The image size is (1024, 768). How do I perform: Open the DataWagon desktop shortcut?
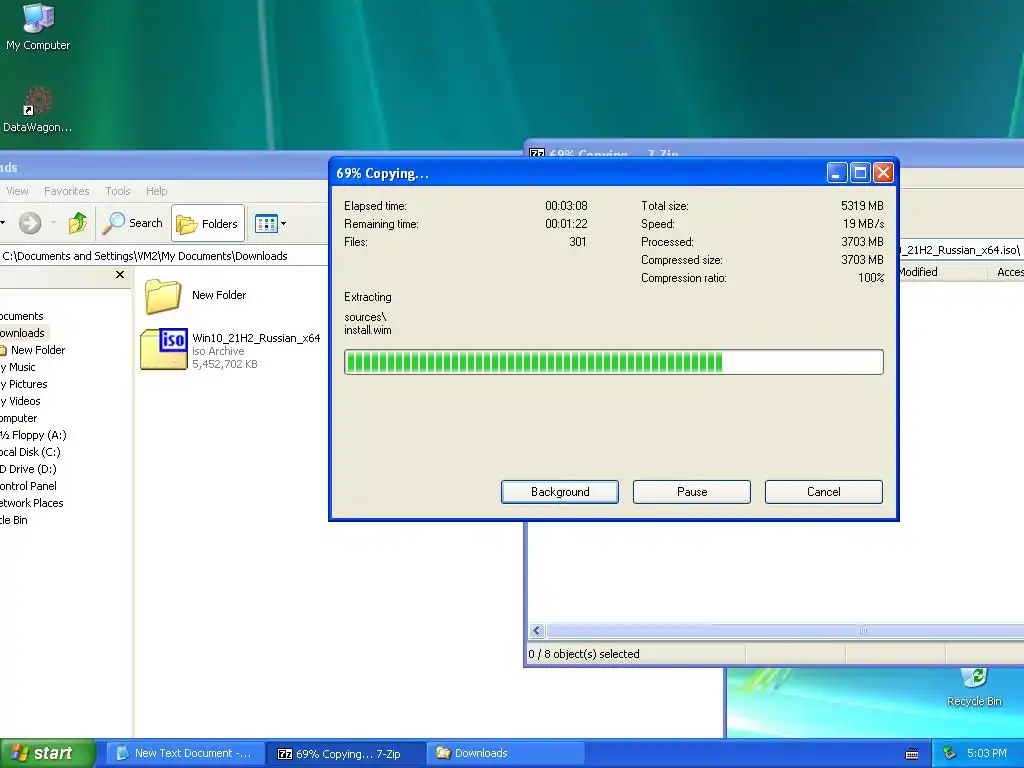38,109
